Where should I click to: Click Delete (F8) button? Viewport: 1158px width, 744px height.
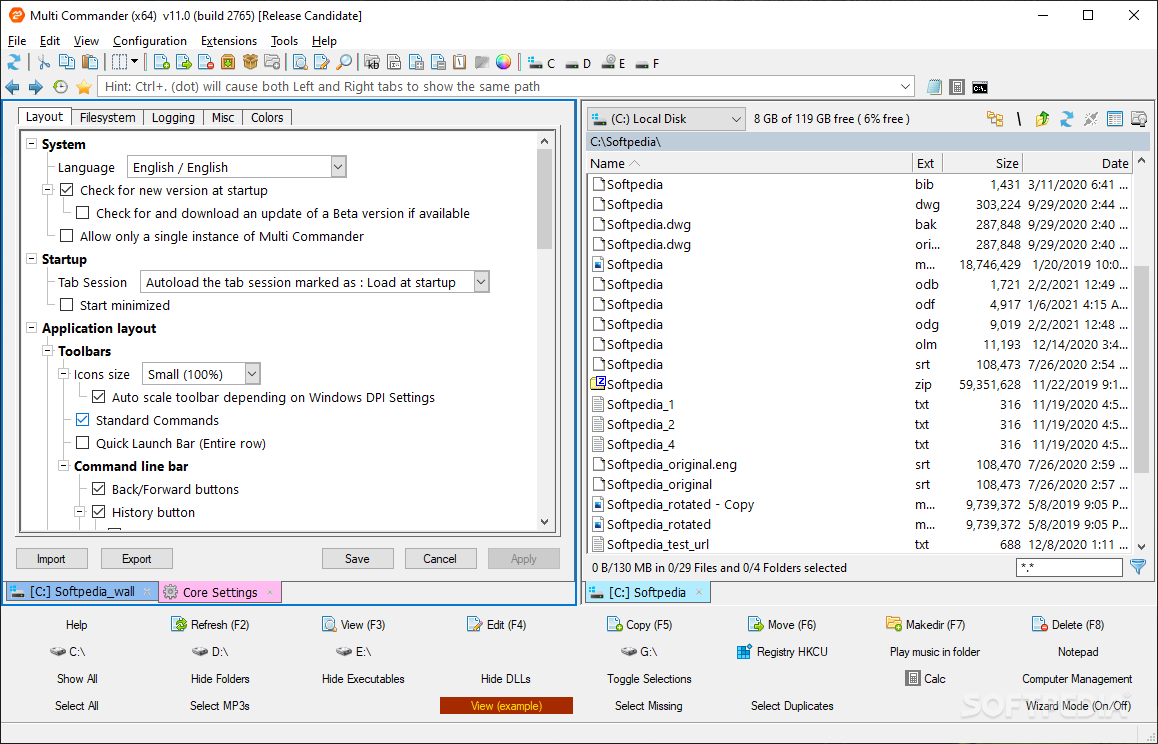[x=1068, y=624]
